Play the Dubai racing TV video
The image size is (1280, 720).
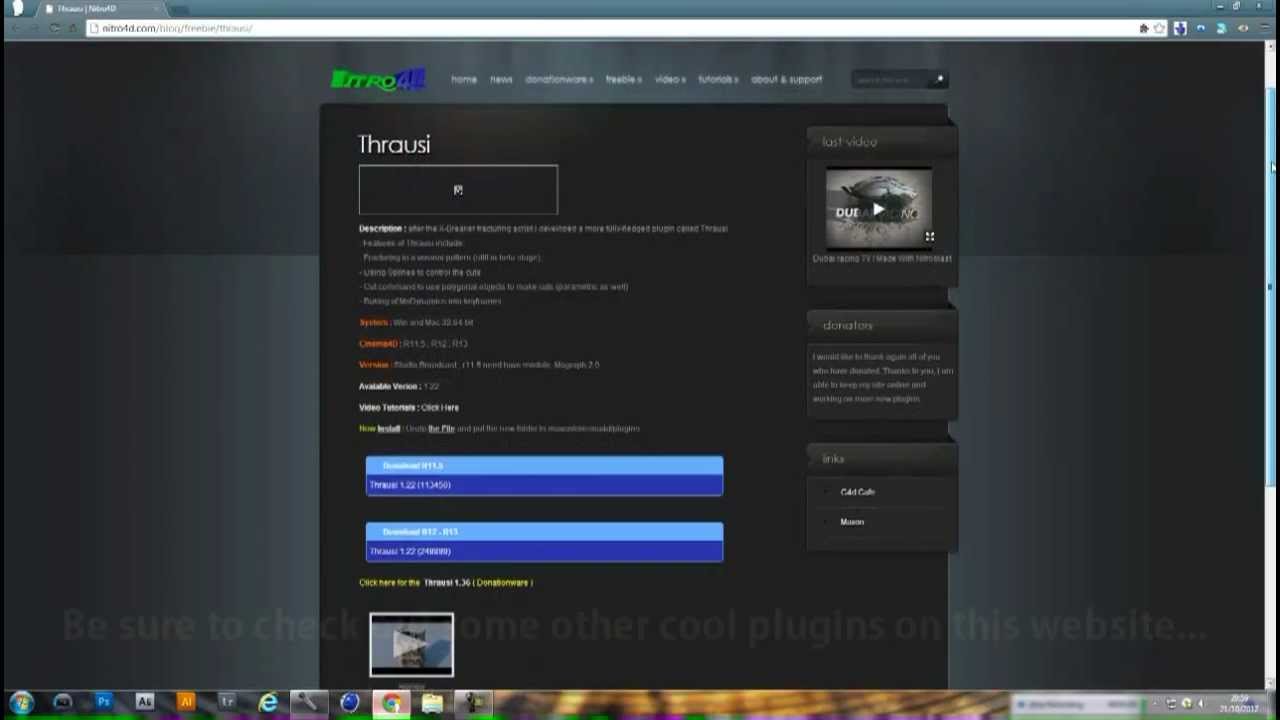878,209
